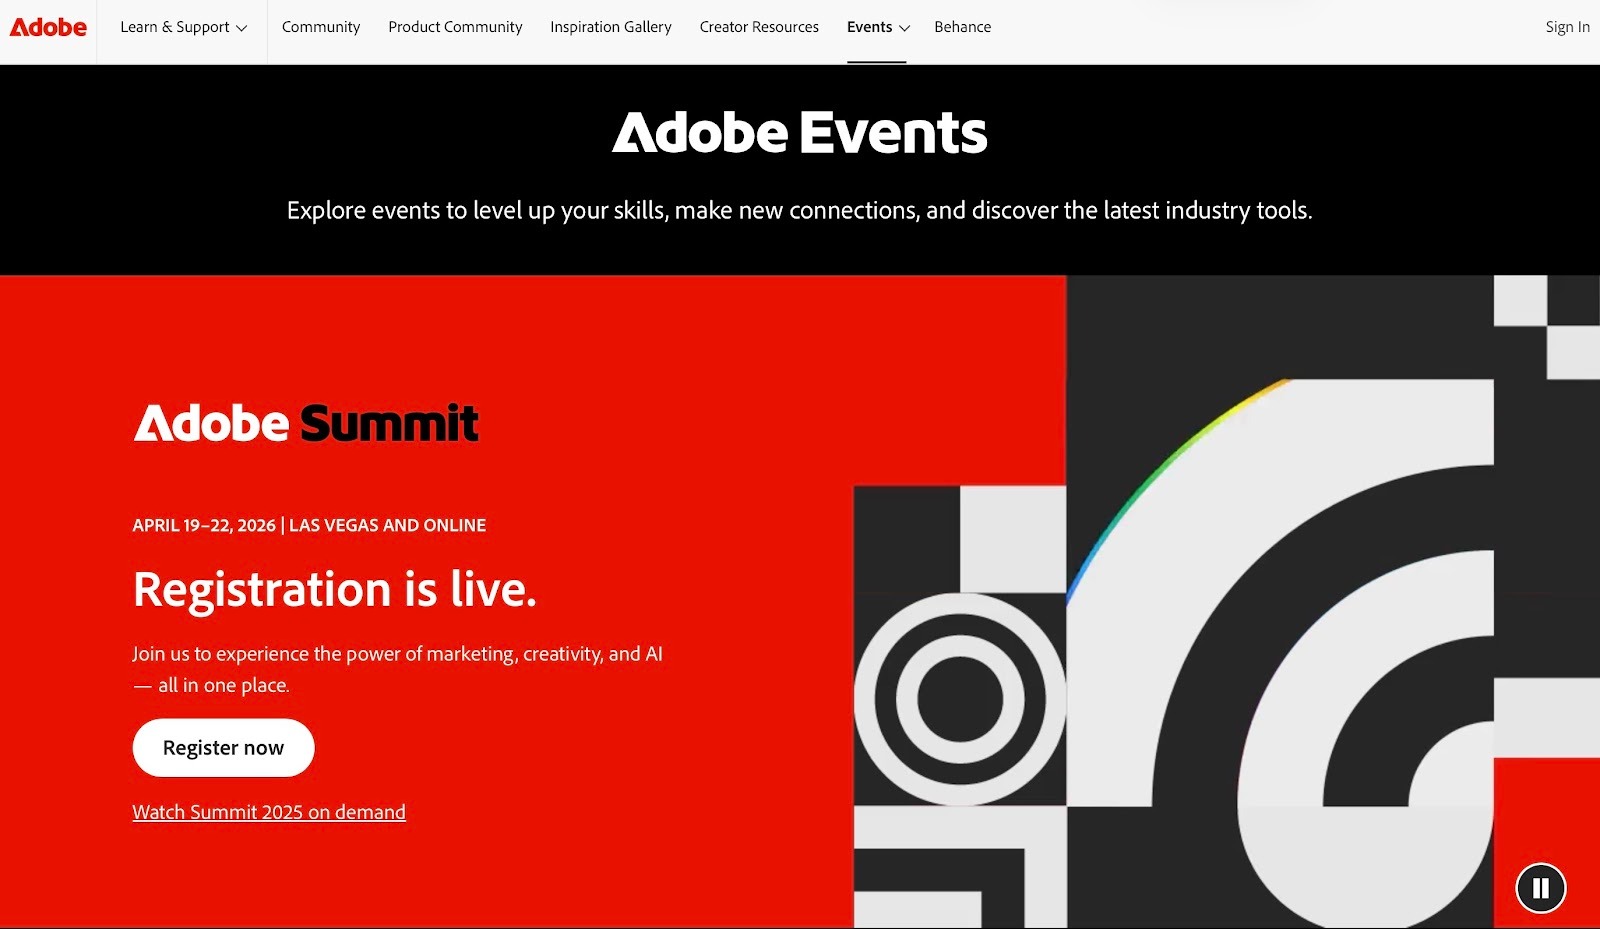Viewport: 1600px width, 929px height.
Task: Go to Product Community page
Action: click(455, 27)
